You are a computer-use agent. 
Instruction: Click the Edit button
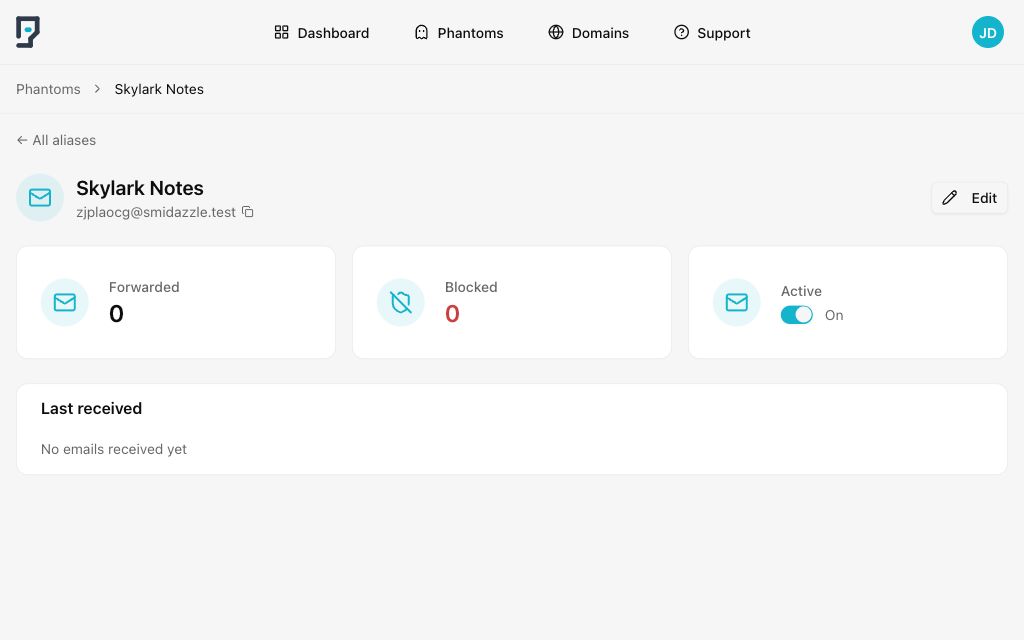(x=969, y=198)
